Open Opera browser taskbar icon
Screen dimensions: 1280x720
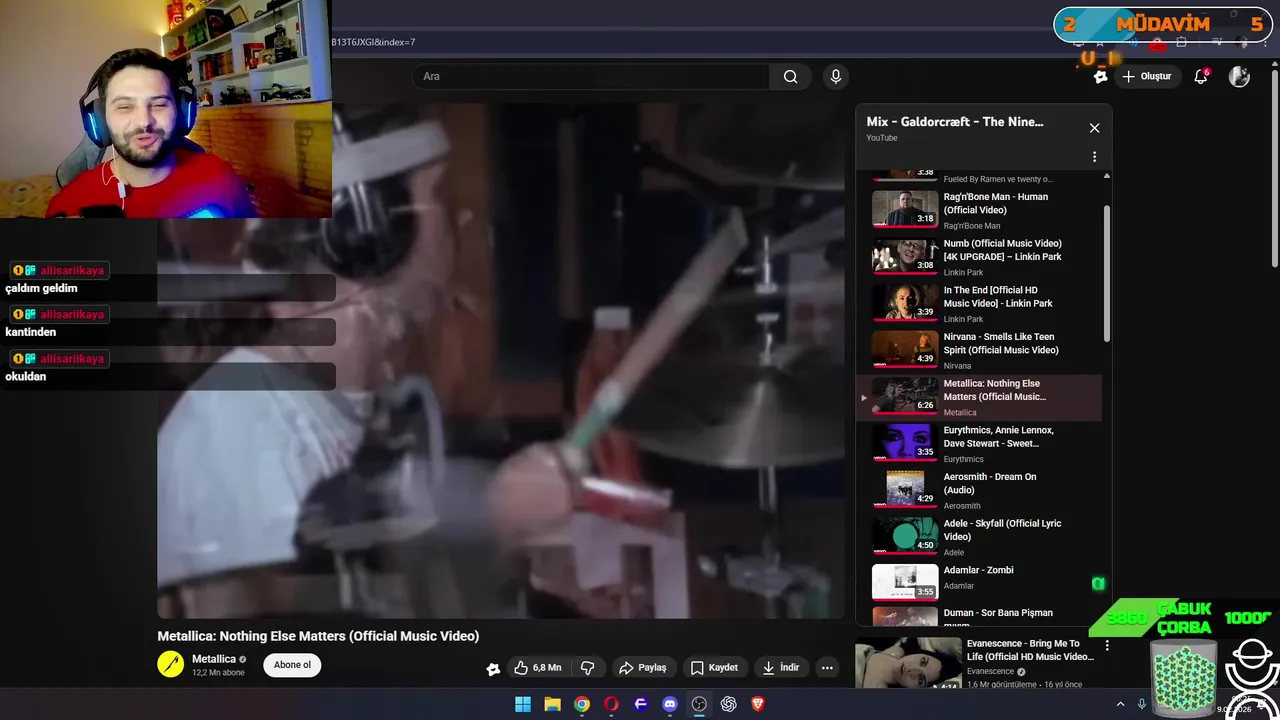click(611, 704)
